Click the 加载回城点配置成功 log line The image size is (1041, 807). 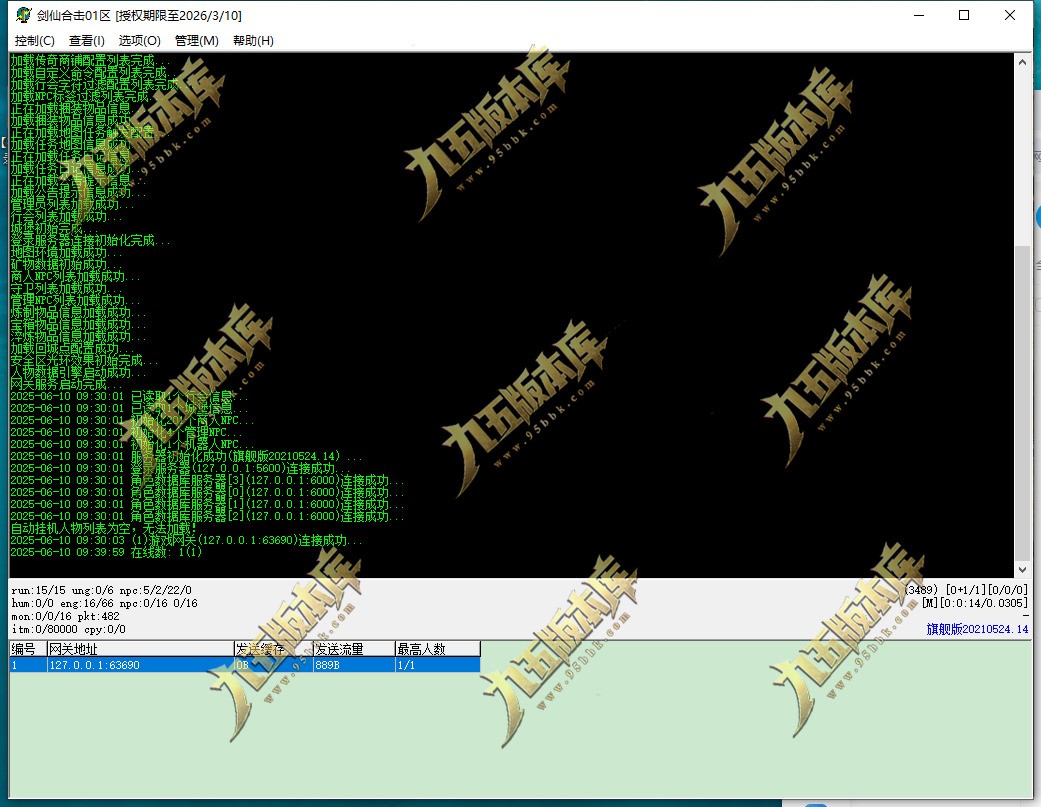pos(72,348)
